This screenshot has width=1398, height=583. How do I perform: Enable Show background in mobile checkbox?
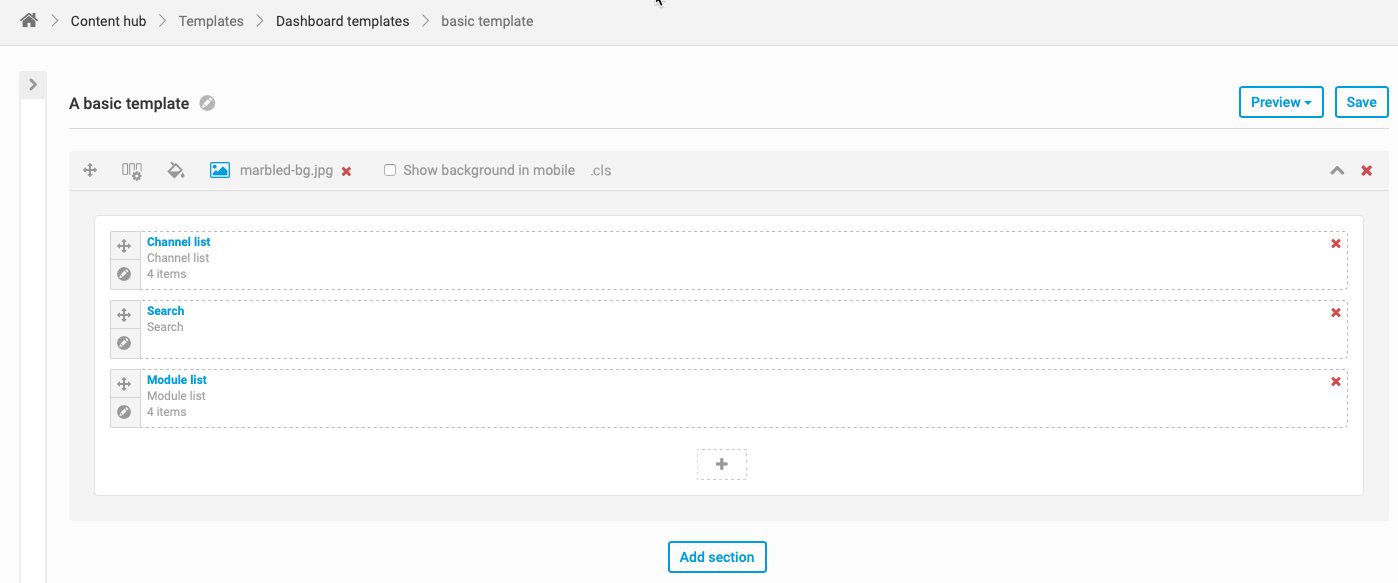(390, 170)
